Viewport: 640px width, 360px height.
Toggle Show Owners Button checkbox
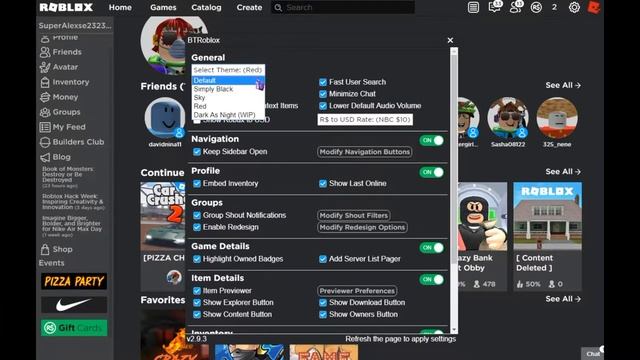click(x=323, y=315)
